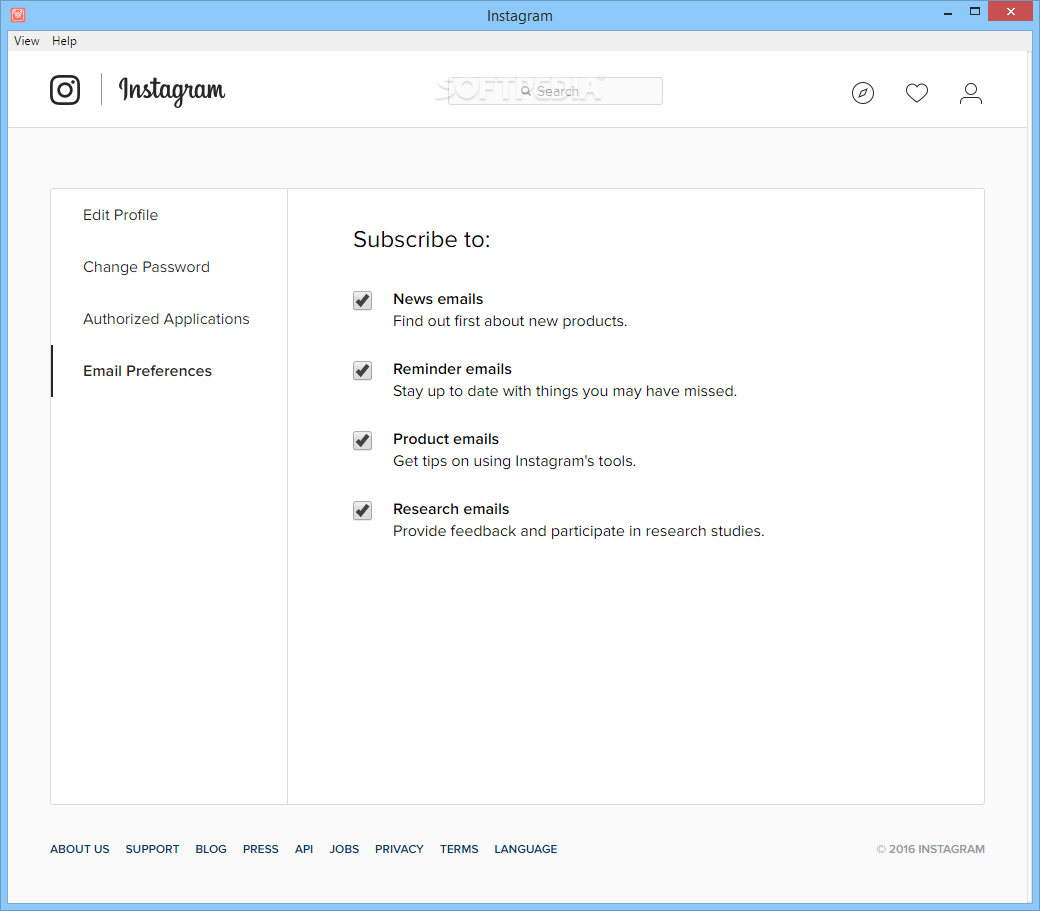Click the 'Reminder emails' label text

click(452, 369)
